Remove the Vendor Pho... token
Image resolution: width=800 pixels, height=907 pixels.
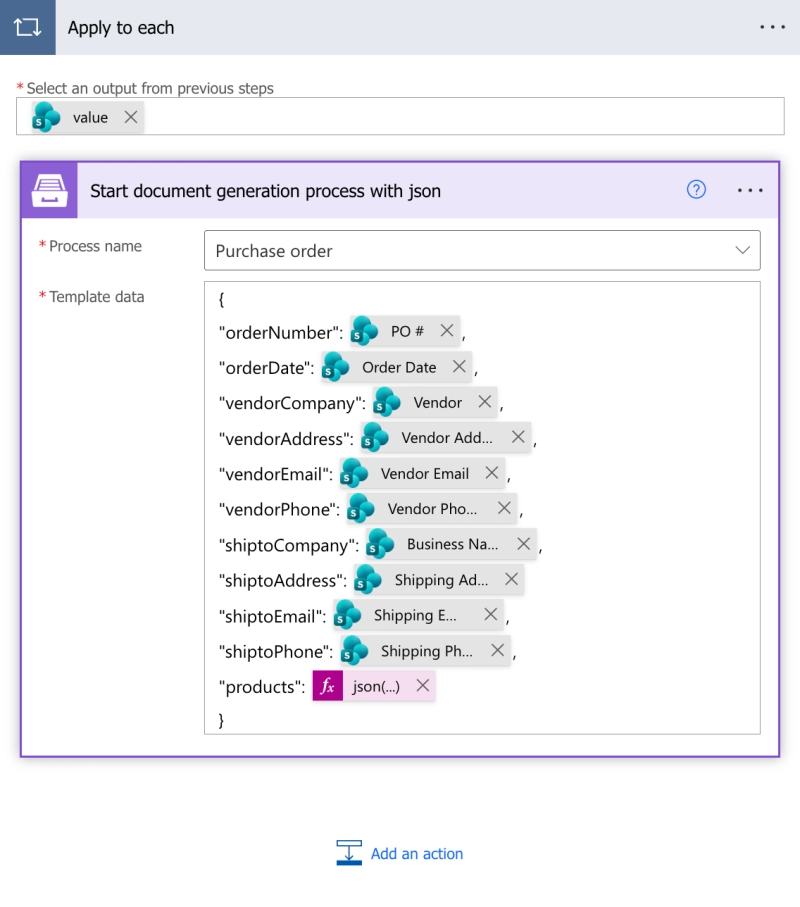[504, 508]
